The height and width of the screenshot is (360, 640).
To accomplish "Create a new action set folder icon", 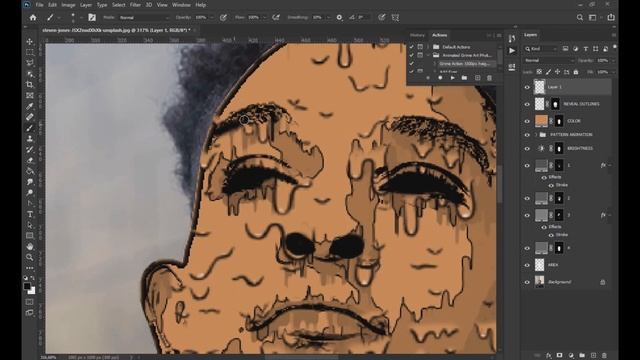I will [464, 78].
